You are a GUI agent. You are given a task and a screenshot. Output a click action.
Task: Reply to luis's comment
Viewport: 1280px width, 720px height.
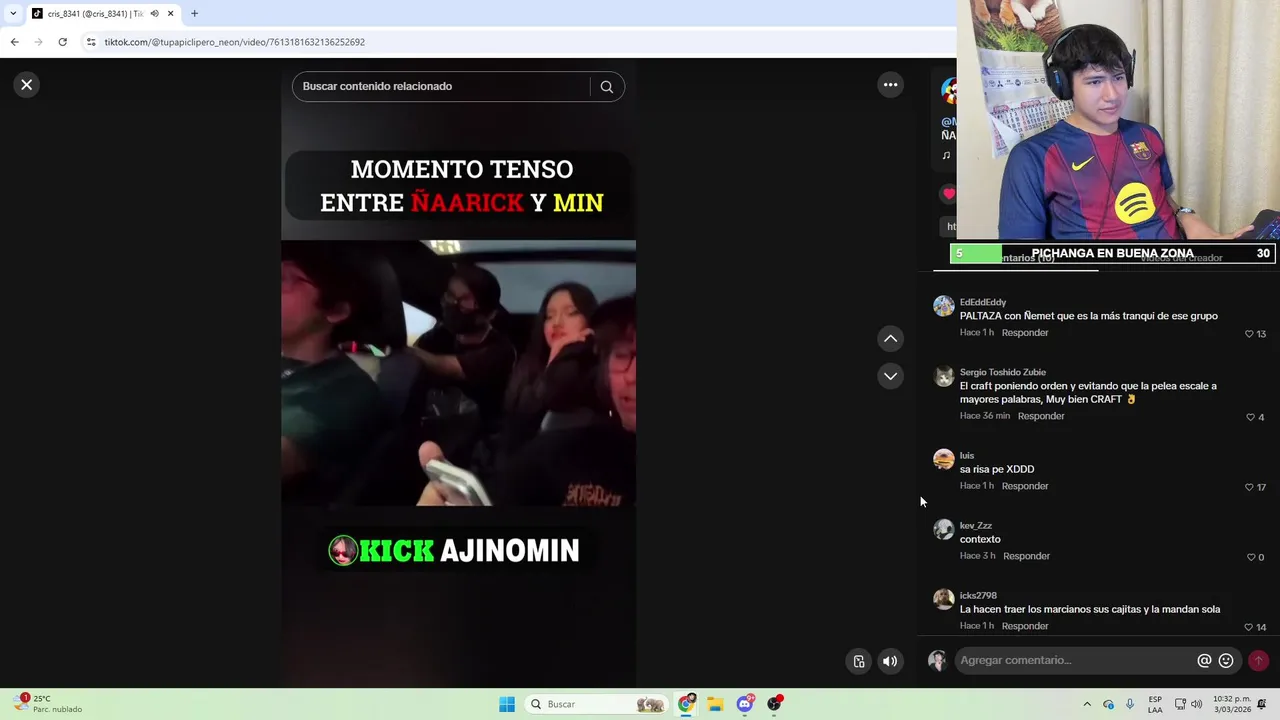point(1025,486)
